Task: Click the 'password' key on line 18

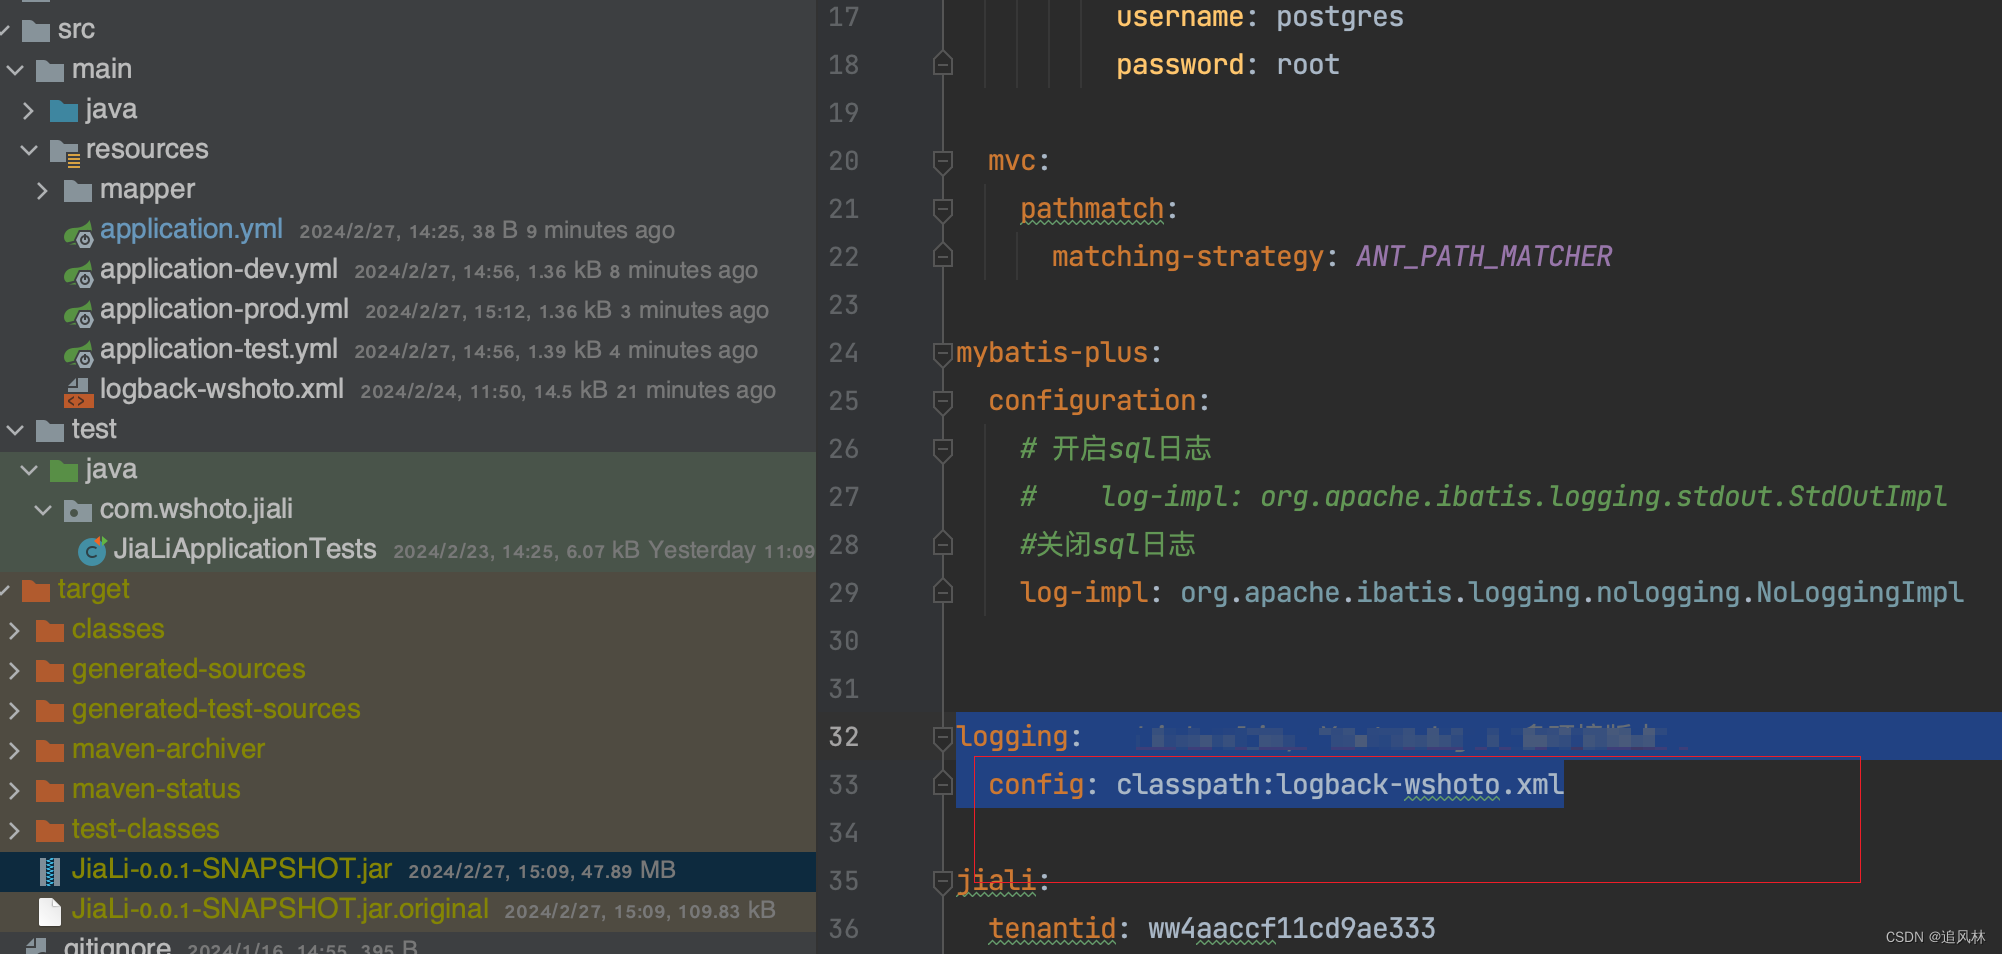Action: [1180, 65]
